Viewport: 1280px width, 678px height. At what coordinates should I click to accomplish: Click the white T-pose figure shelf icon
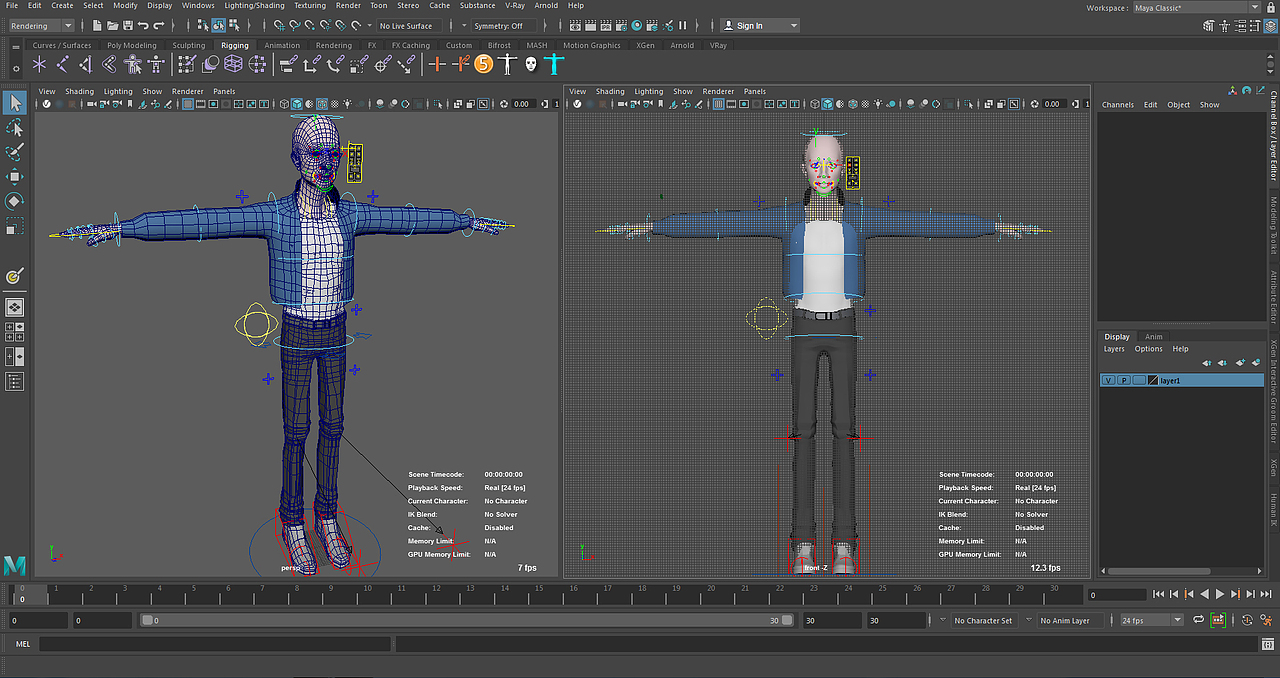pos(508,64)
